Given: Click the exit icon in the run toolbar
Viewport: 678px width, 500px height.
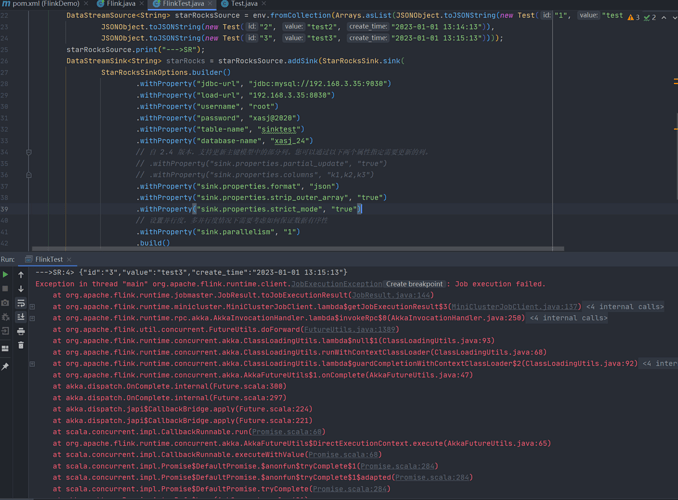Looking at the screenshot, I should pos(5,331).
